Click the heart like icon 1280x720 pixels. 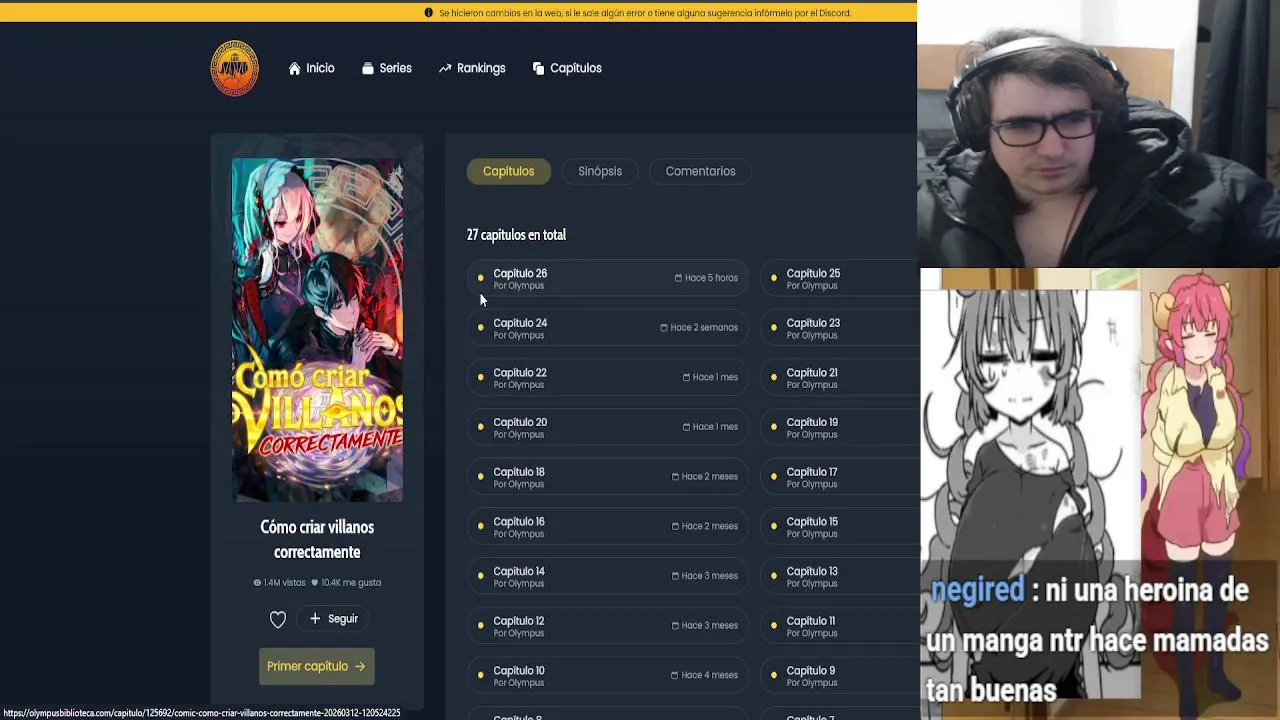pos(278,619)
